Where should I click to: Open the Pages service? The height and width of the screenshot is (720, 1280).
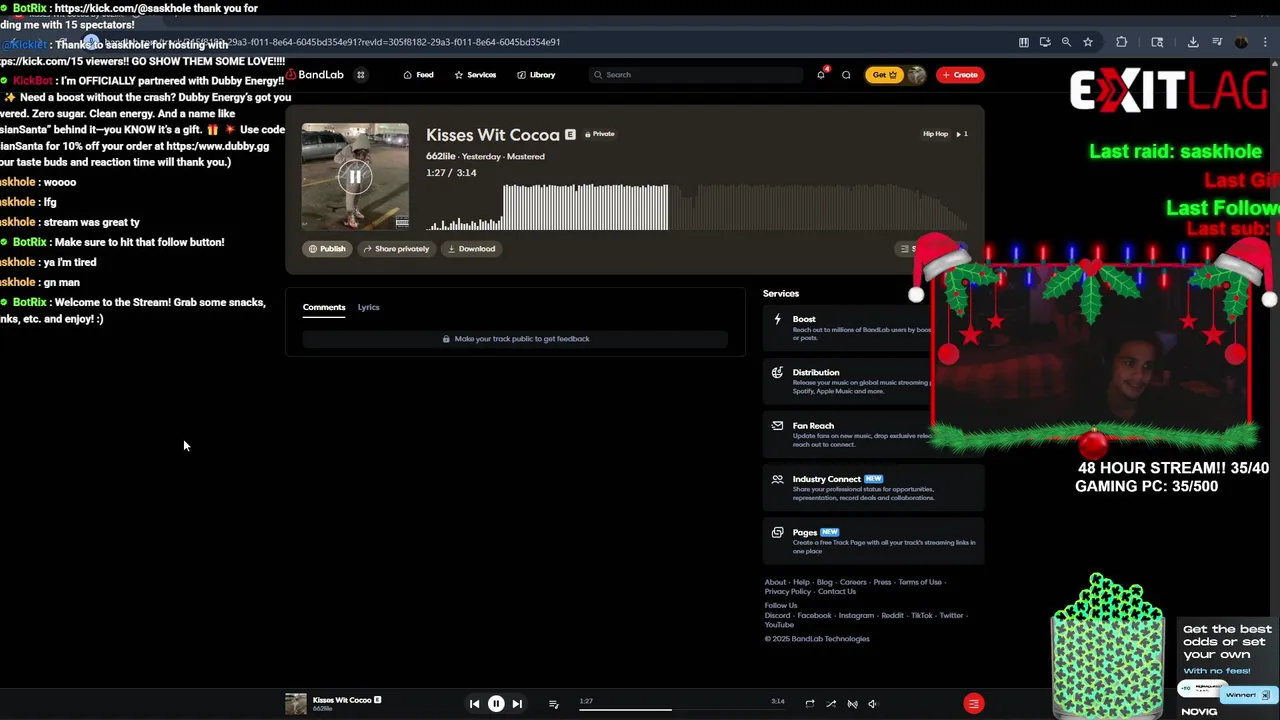pos(873,540)
